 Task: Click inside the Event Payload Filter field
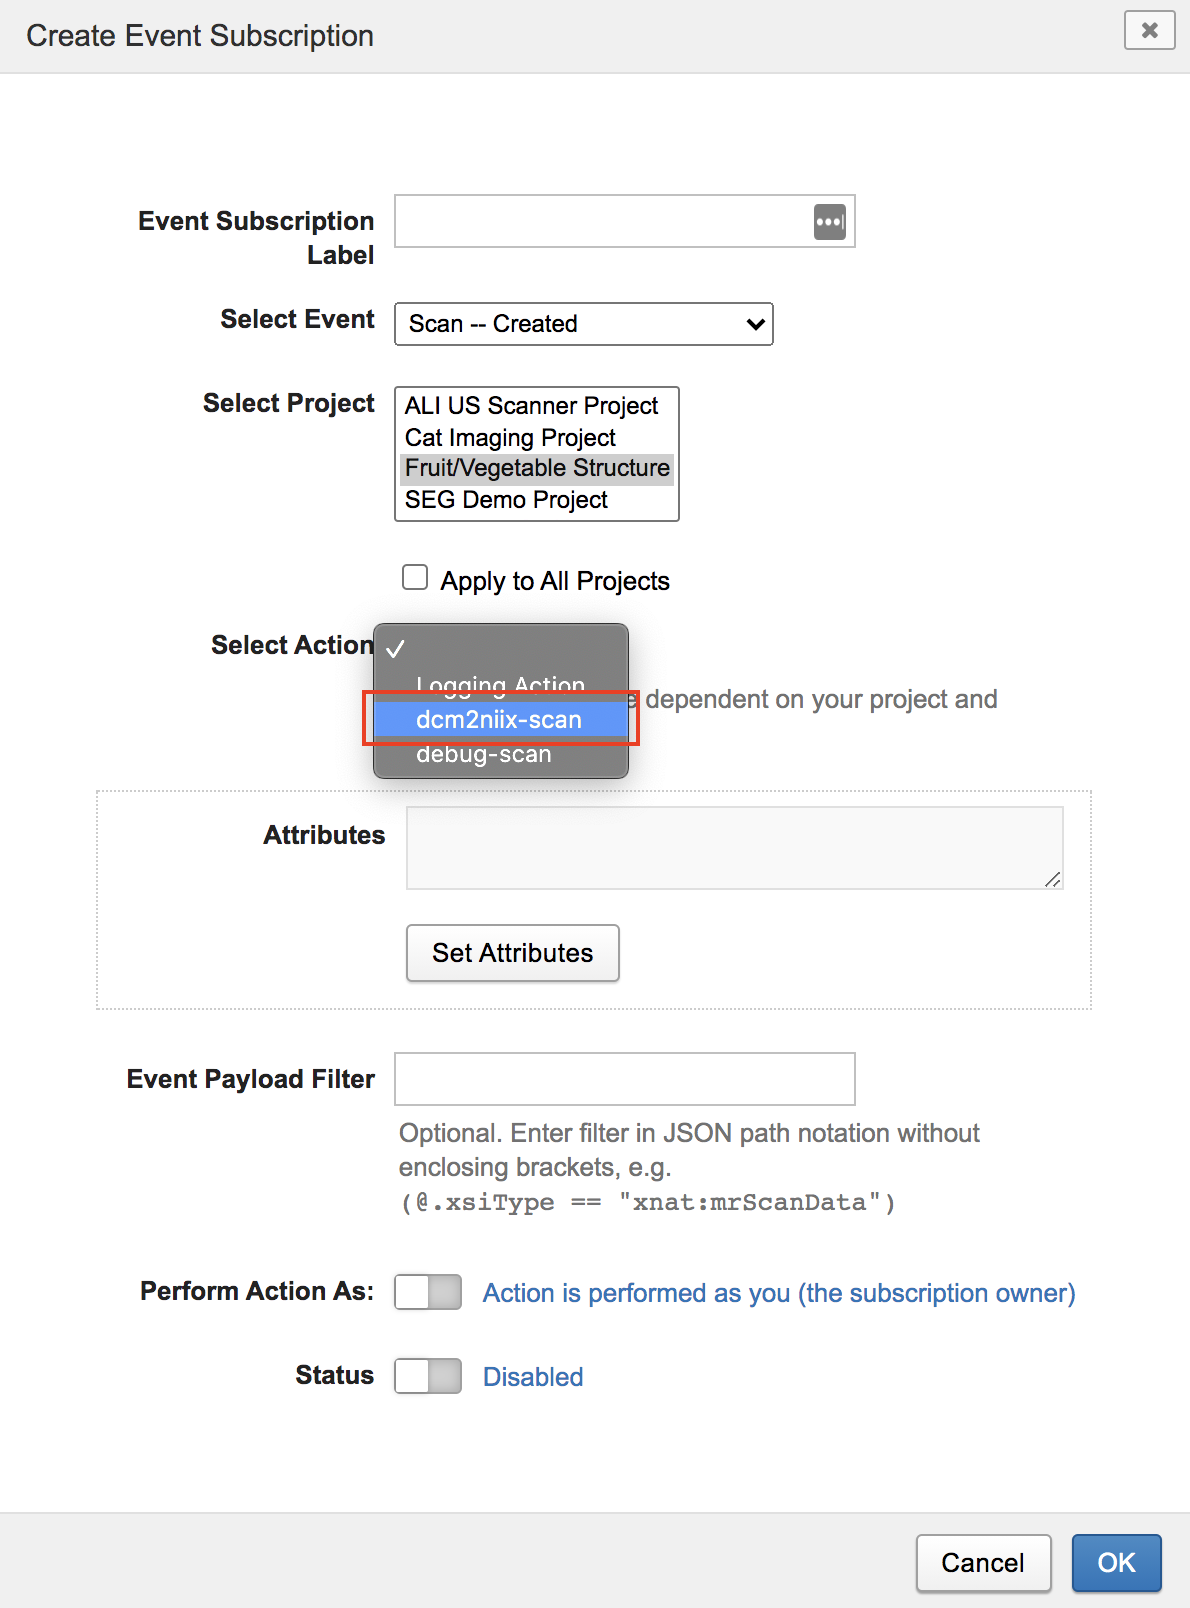pyautogui.click(x=624, y=1079)
